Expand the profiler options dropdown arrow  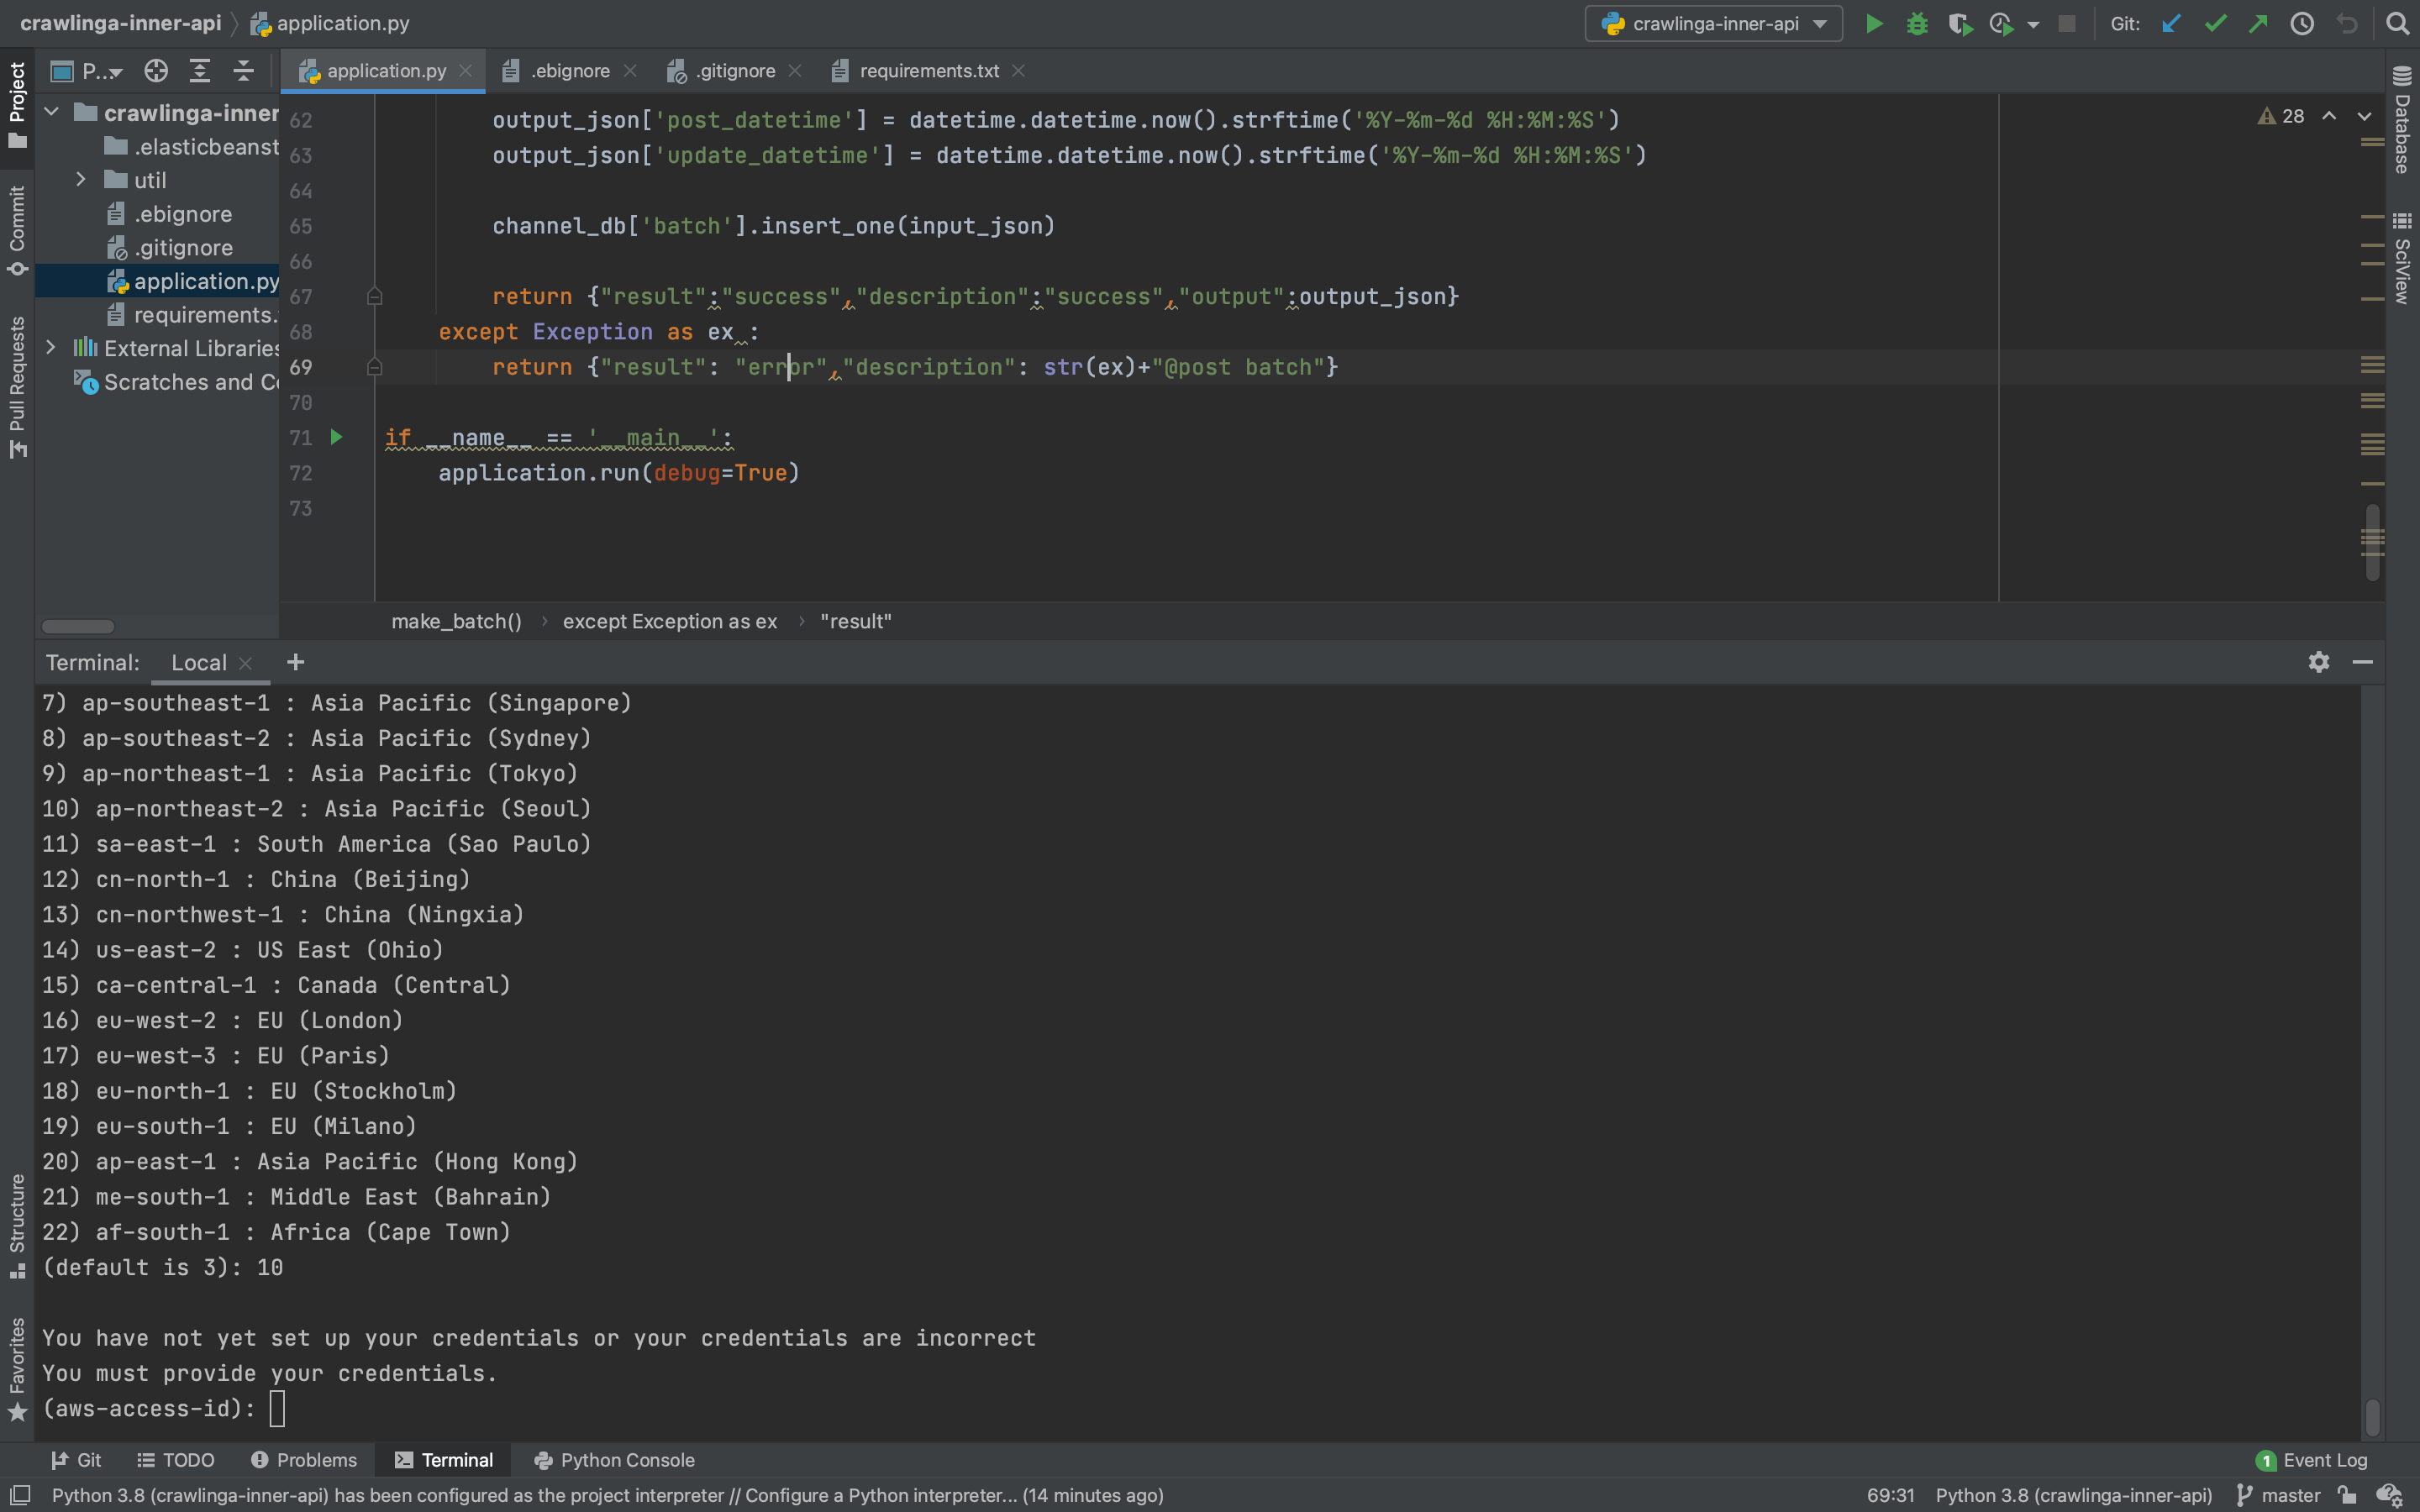coord(2033,25)
